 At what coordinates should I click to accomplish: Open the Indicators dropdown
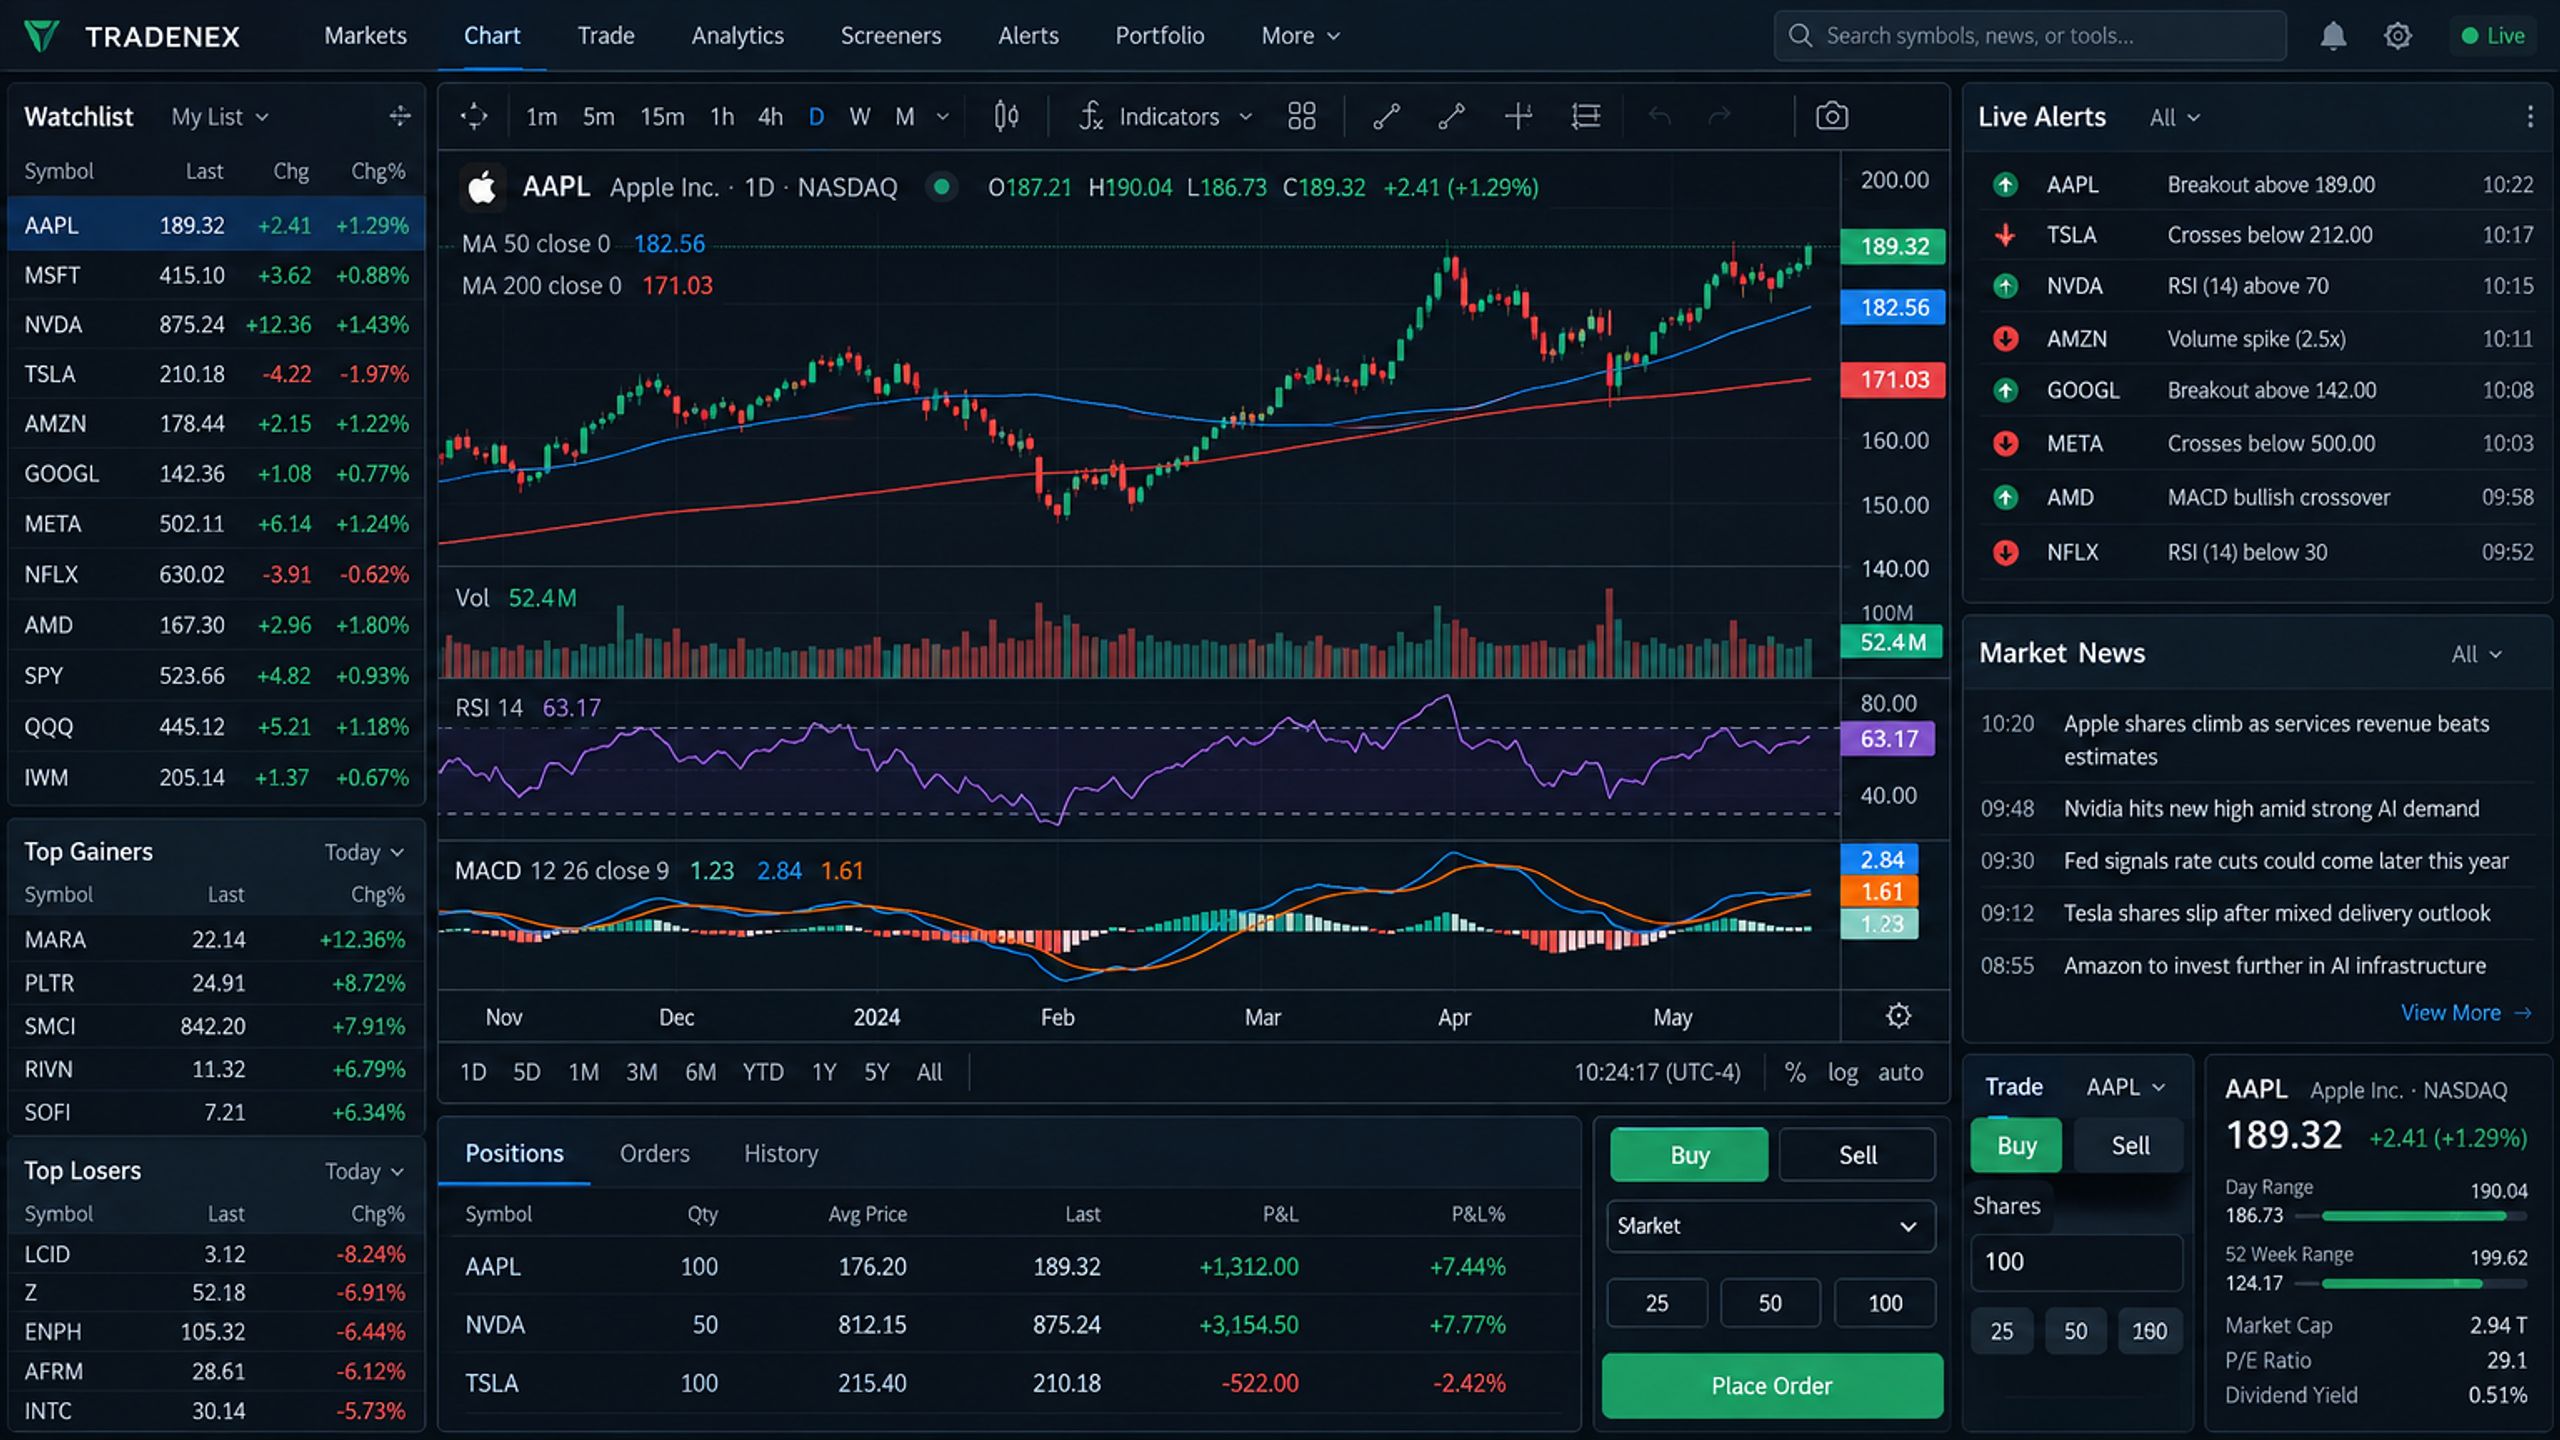point(1166,117)
